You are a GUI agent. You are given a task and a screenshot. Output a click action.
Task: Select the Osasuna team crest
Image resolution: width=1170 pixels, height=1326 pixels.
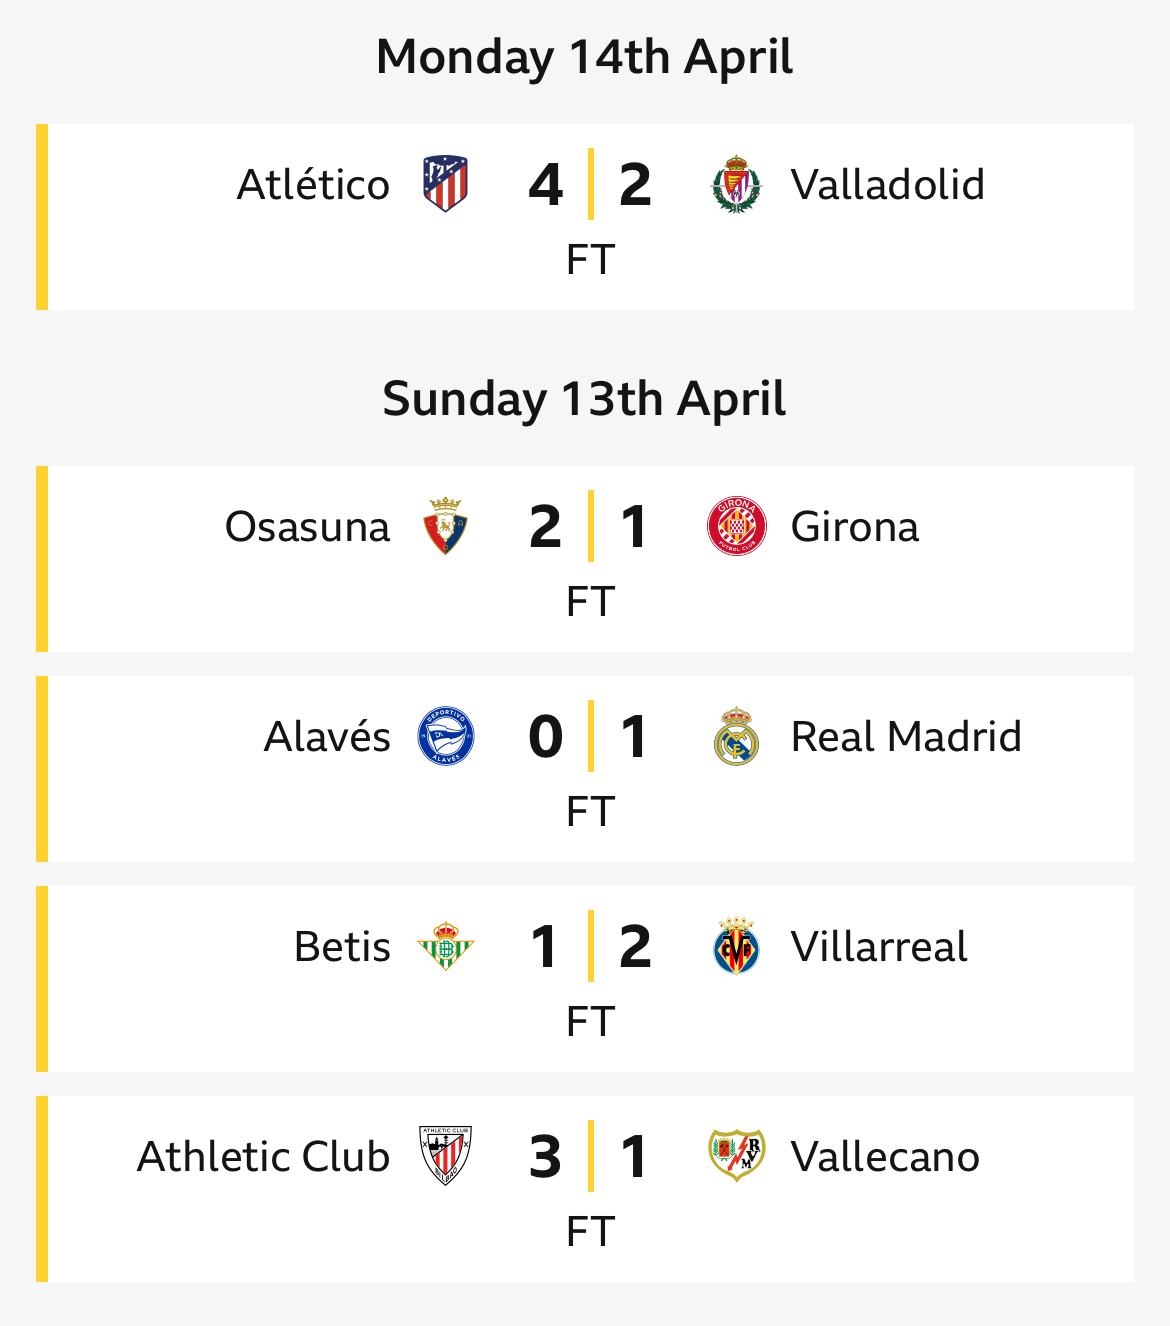445,526
